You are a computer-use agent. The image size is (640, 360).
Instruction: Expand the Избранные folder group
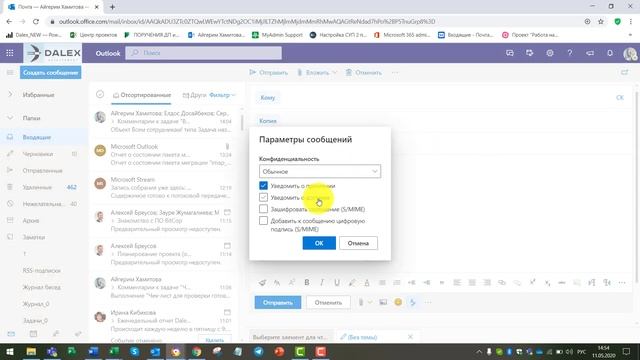click(x=10, y=95)
